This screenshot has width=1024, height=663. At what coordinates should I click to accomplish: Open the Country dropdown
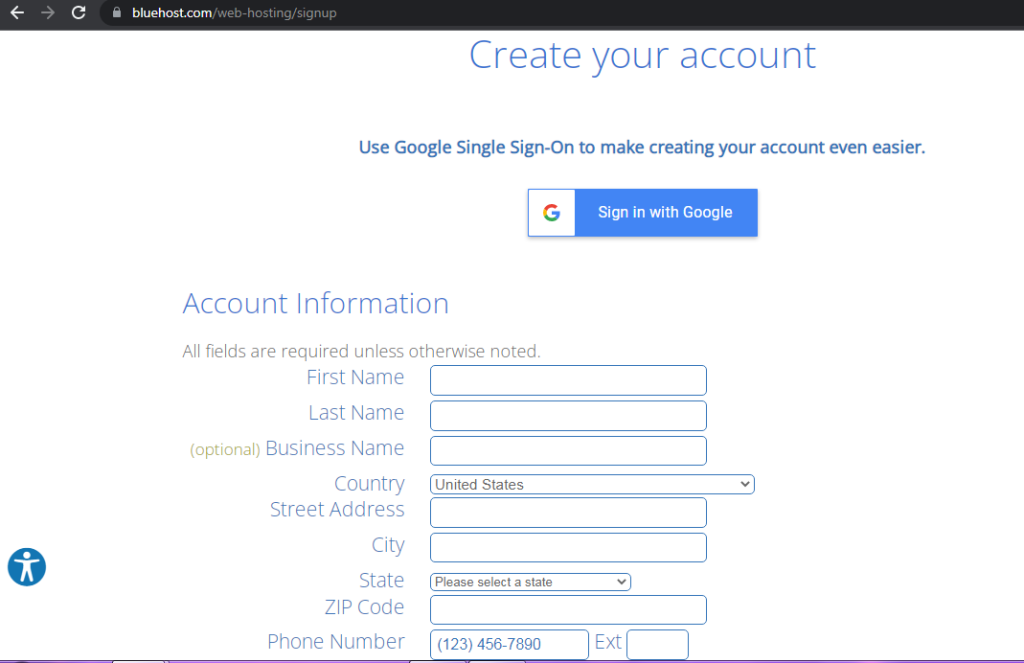[x=592, y=484]
